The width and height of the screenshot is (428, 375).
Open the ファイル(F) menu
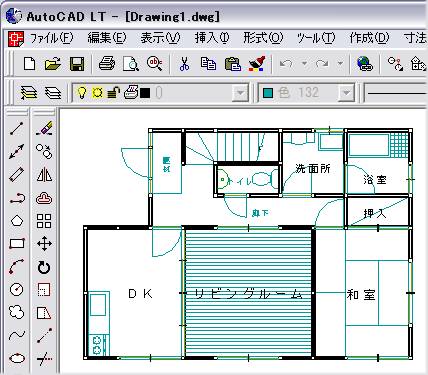click(x=51, y=39)
